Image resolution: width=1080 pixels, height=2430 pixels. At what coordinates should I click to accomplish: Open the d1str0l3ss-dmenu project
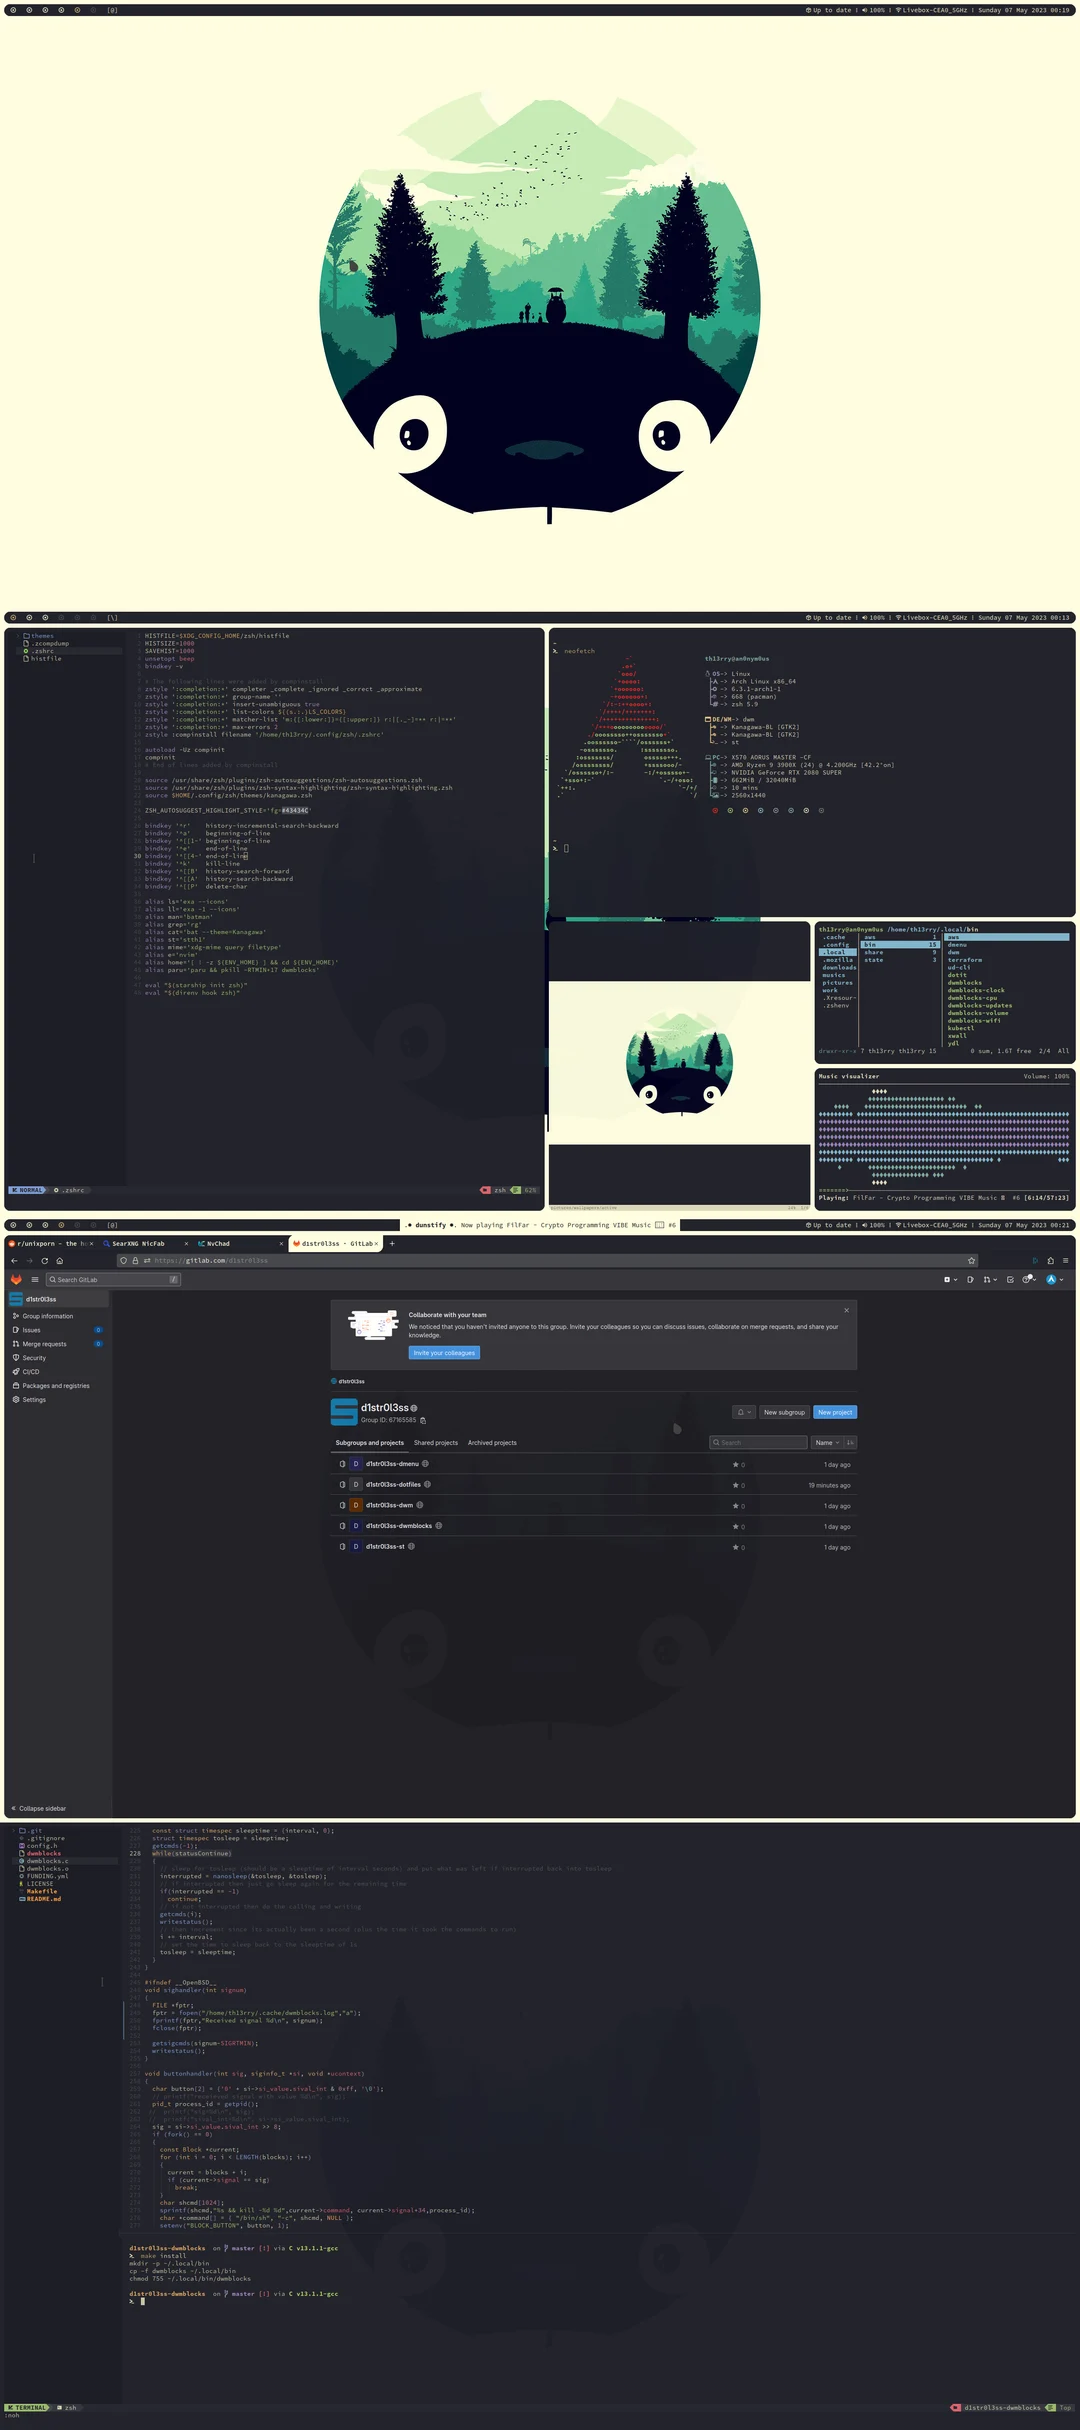(392, 1464)
